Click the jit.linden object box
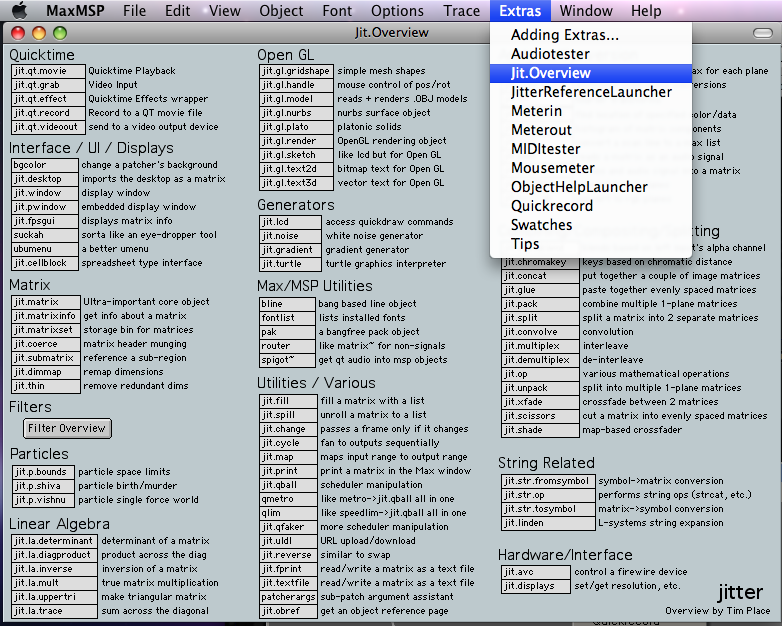Image resolution: width=782 pixels, height=626 pixels. (548, 523)
